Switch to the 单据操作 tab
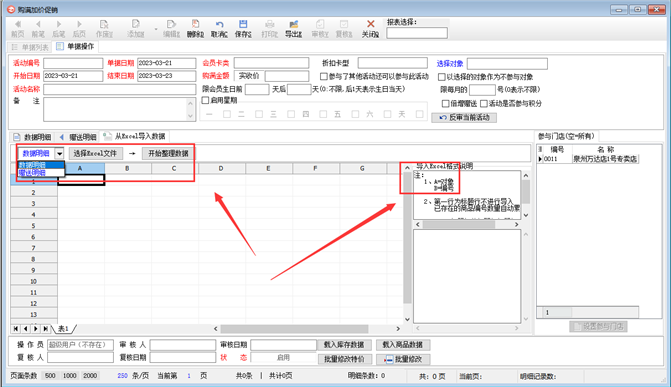This screenshot has width=671, height=387. (x=75, y=46)
